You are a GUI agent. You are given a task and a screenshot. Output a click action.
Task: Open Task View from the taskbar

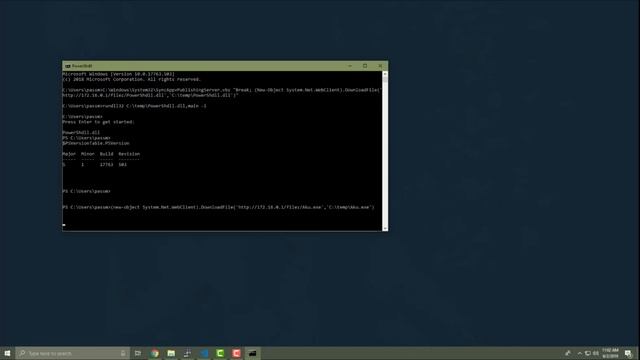(x=138, y=353)
